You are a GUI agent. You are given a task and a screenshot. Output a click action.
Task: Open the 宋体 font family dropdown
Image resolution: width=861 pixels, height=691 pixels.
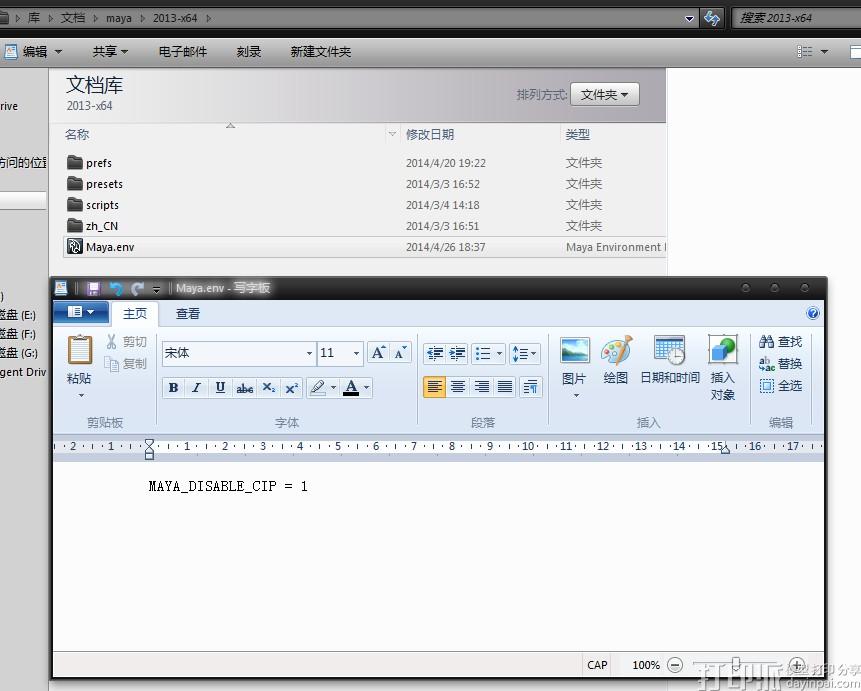click(310, 353)
